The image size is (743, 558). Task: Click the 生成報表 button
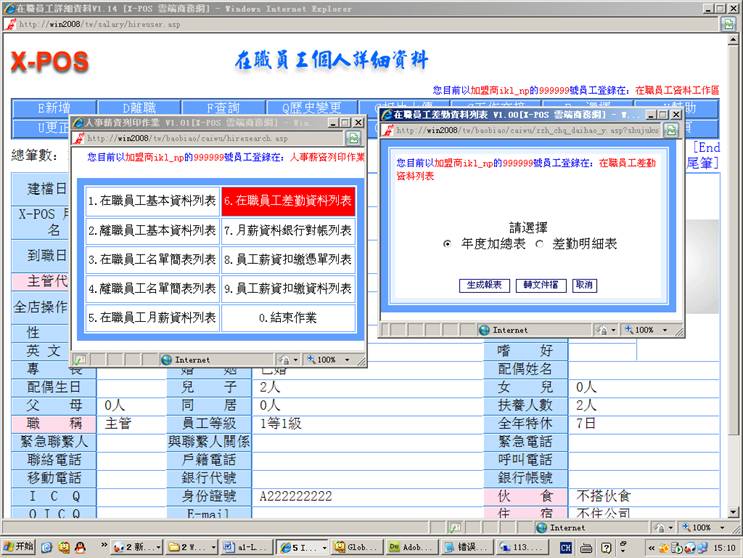[485, 285]
